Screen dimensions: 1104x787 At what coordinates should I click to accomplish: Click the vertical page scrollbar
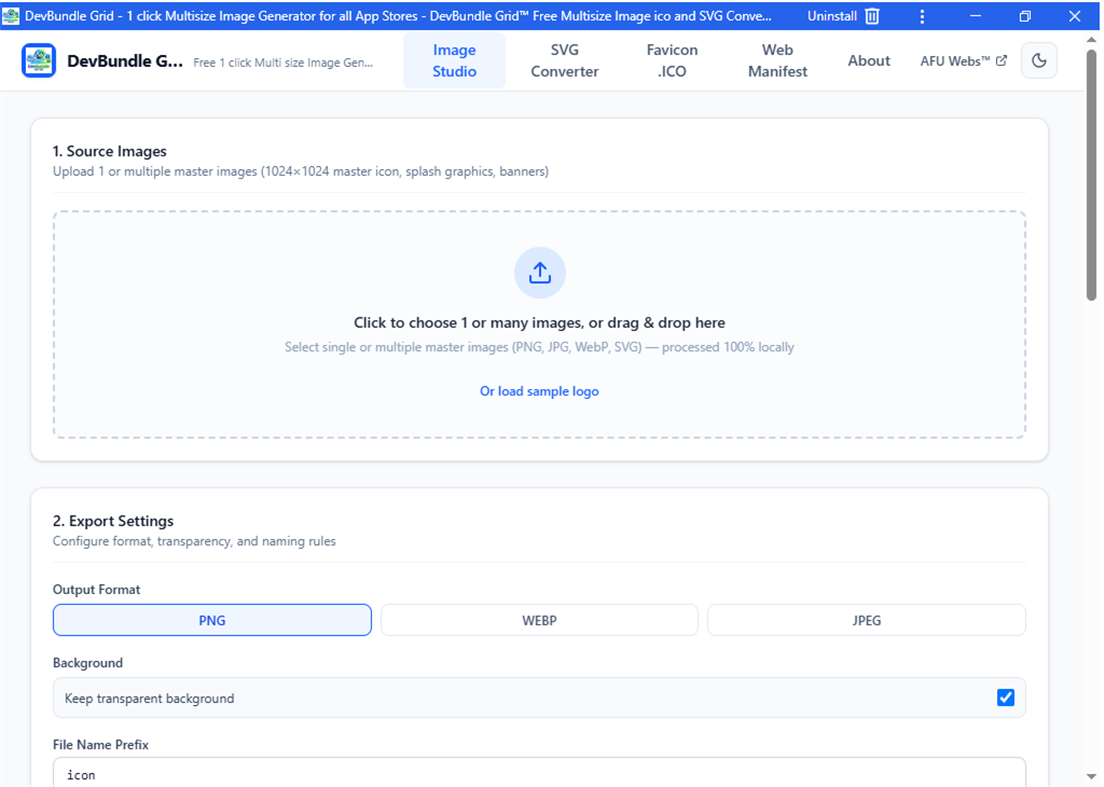[x=1091, y=176]
